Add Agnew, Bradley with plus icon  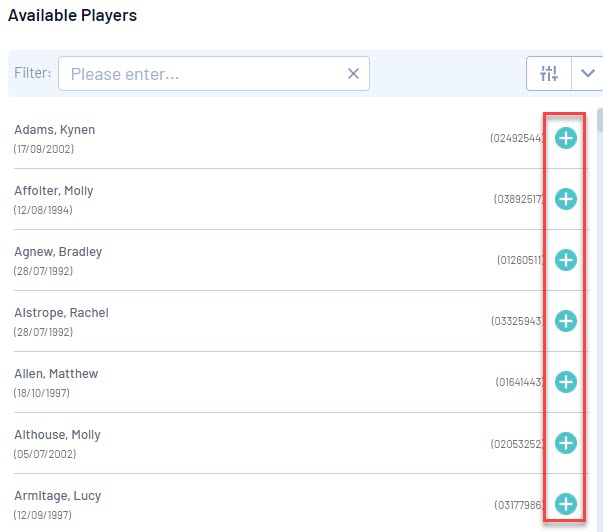click(x=566, y=260)
